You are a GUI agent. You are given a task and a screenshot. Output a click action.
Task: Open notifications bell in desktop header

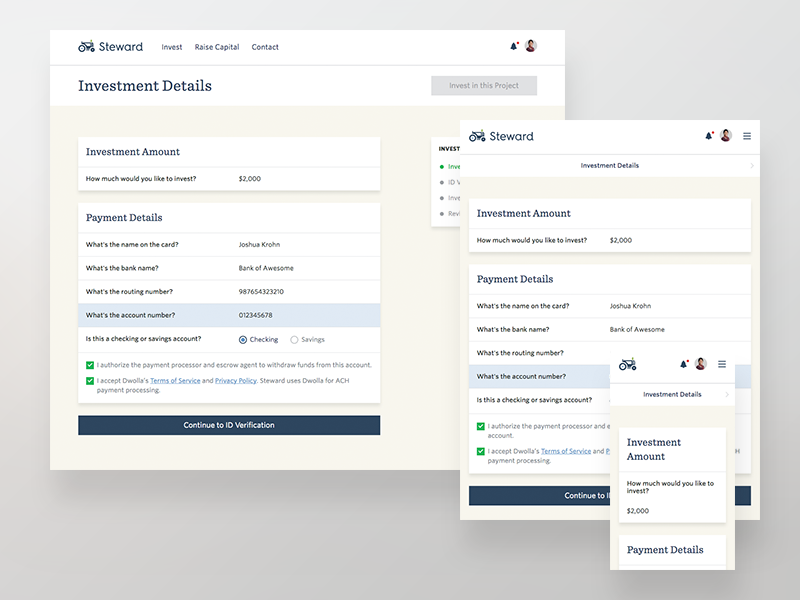tap(514, 46)
